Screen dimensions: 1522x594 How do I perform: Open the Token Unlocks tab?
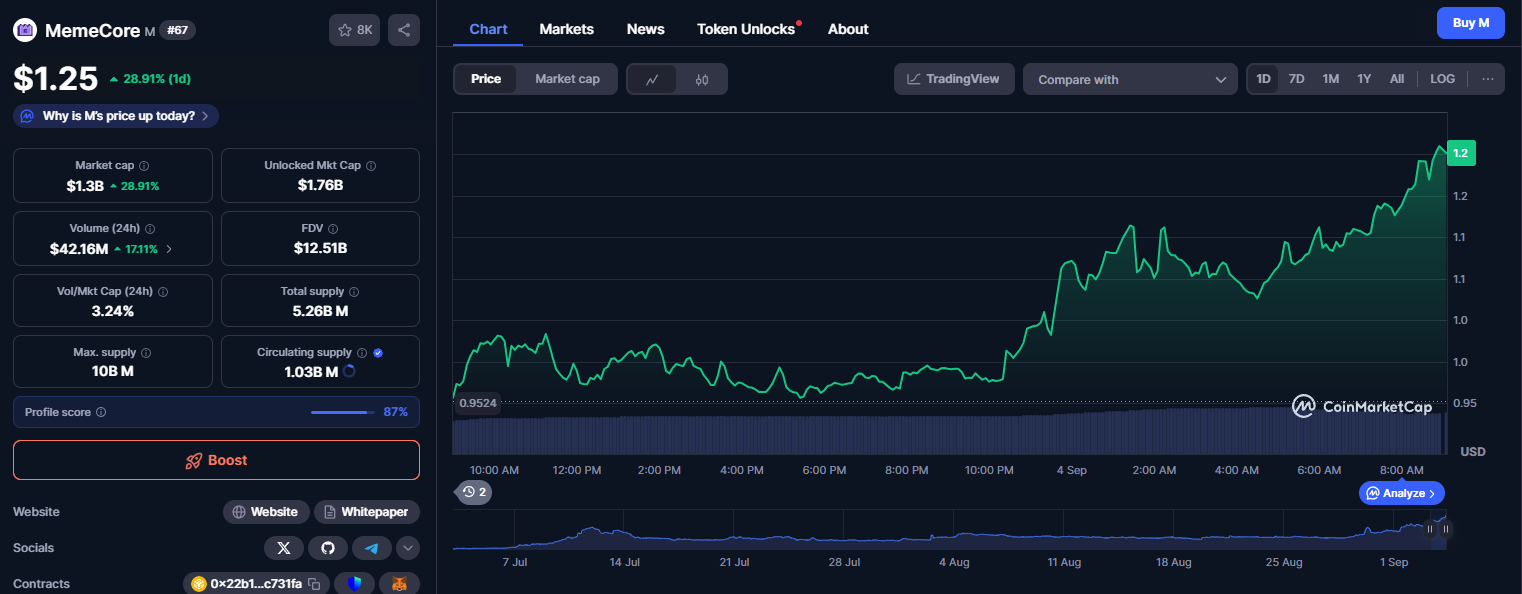746,29
